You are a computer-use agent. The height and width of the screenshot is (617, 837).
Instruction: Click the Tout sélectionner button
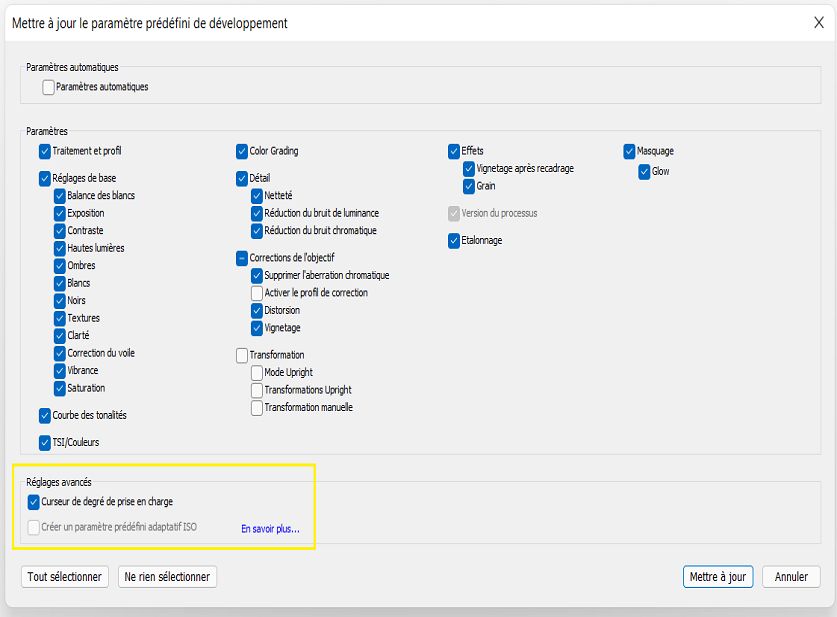(65, 577)
